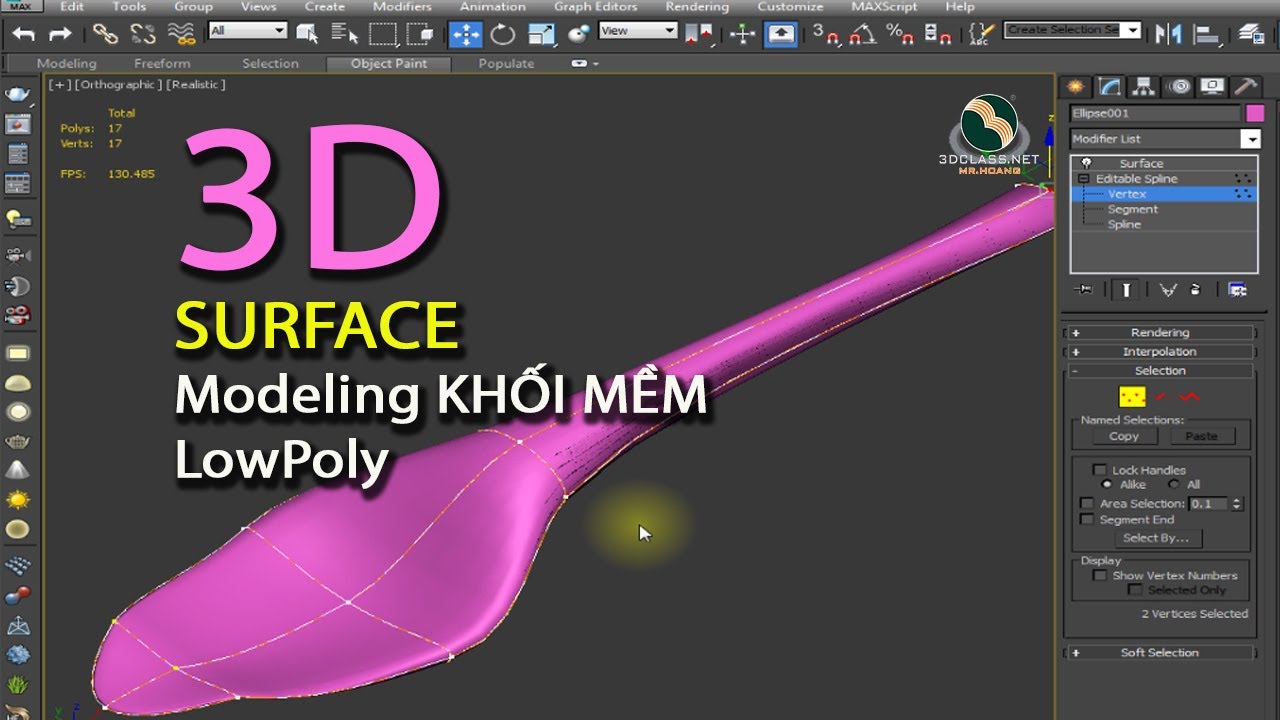This screenshot has width=1280, height=720.
Task: Click the Align tool icon
Action: (x=1207, y=34)
